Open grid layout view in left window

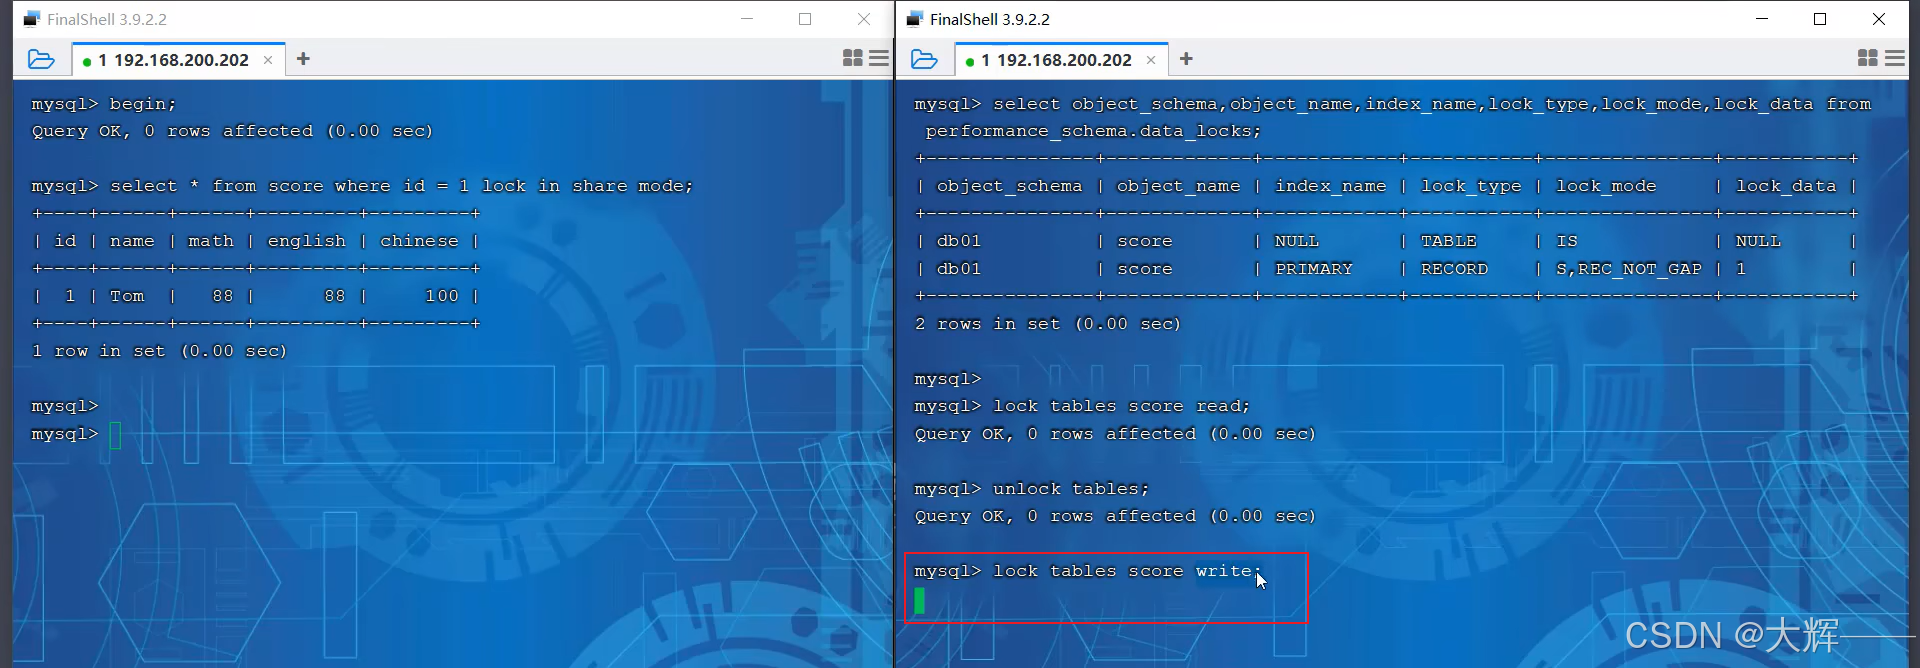(852, 58)
